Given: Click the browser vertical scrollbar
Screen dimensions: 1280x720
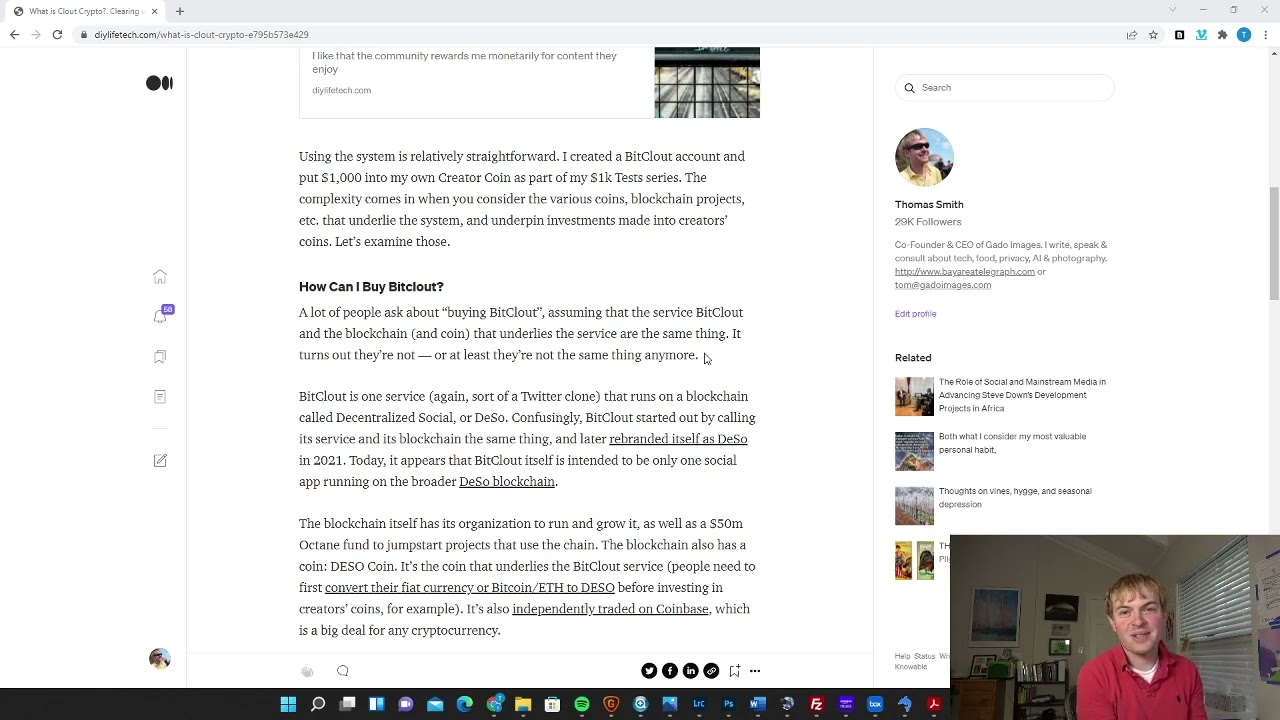Looking at the screenshot, I should (1274, 243).
